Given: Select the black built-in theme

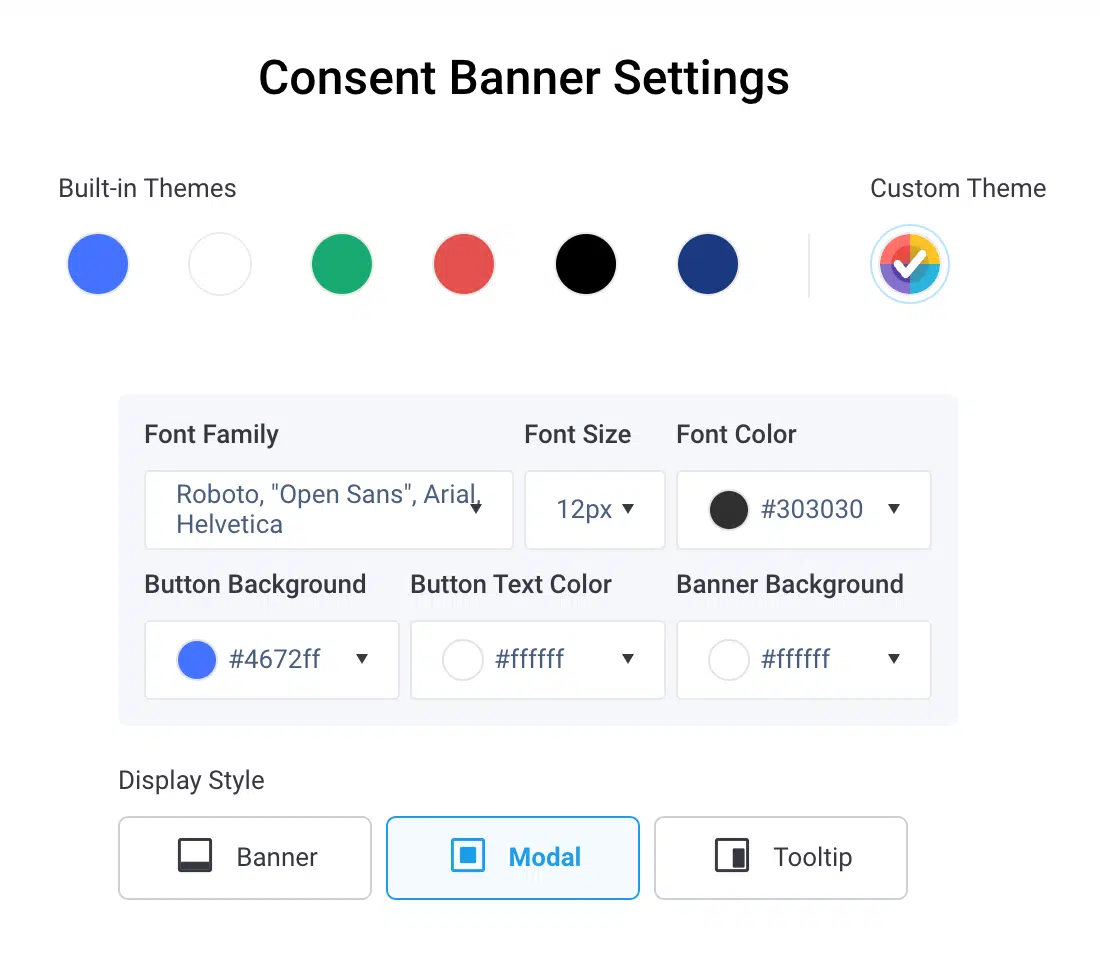Looking at the screenshot, I should click(585, 263).
